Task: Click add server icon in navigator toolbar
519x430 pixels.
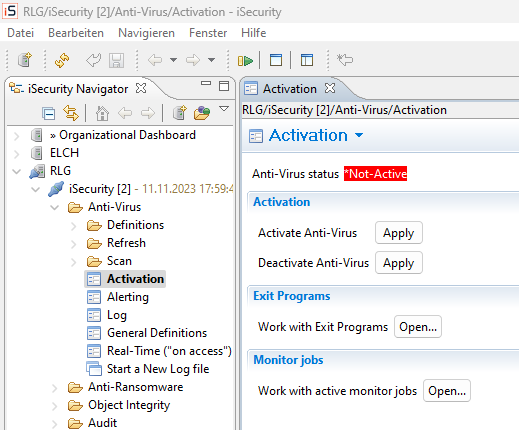Action: [180, 113]
